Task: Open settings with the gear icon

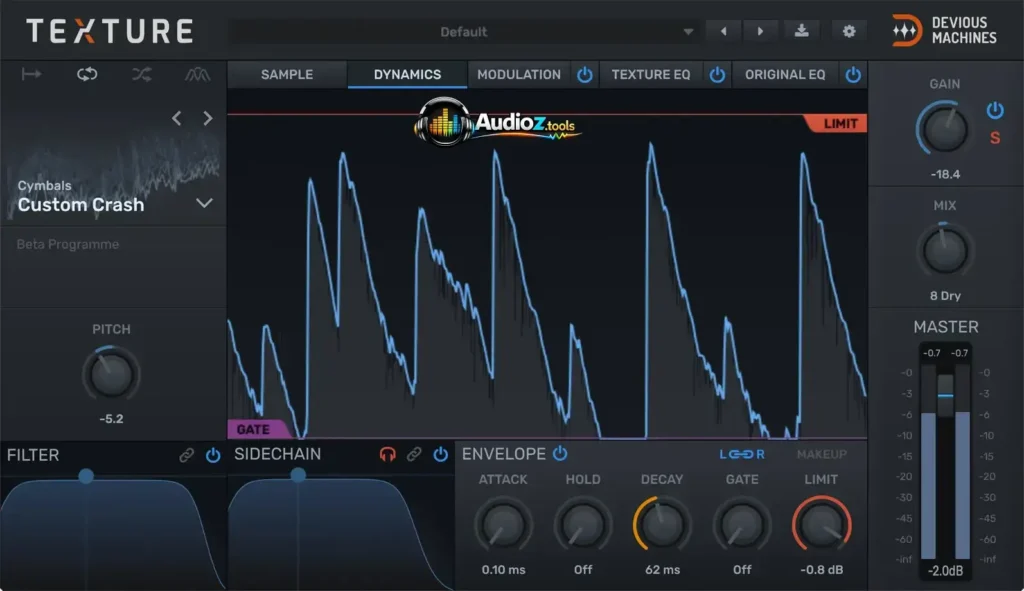Action: [x=849, y=31]
